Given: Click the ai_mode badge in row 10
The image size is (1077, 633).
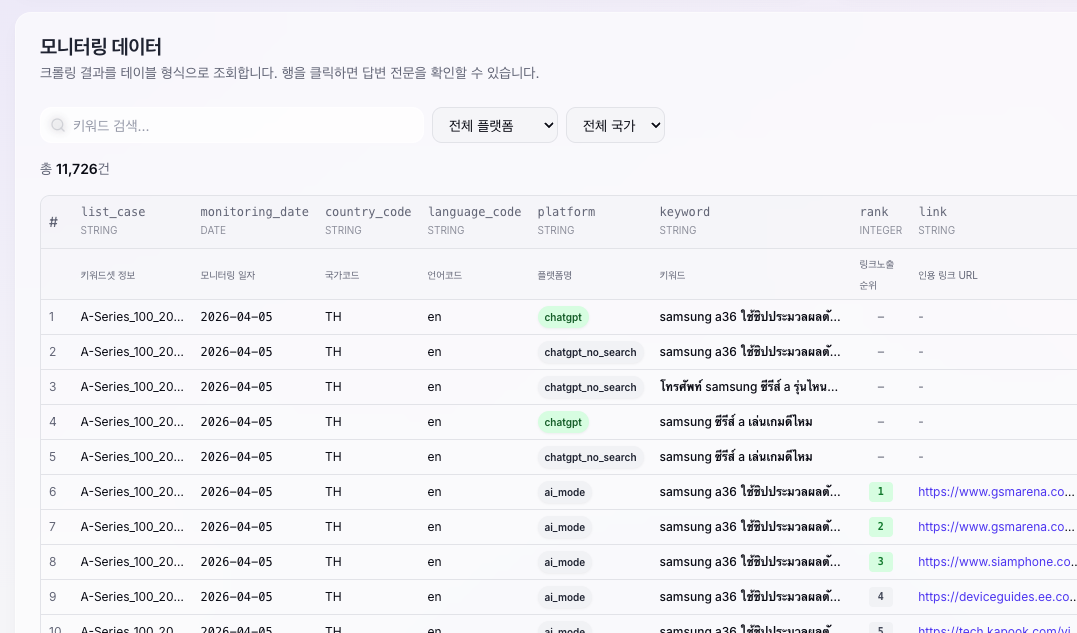Looking at the screenshot, I should coord(564,629).
